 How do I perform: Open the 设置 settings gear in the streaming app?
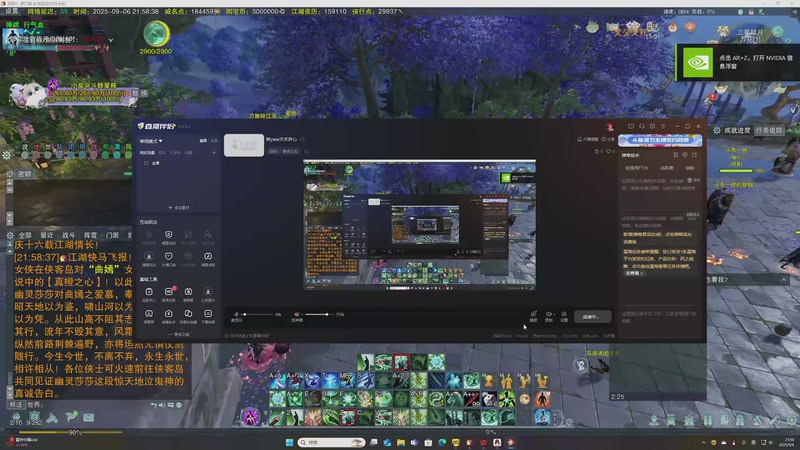pos(564,316)
